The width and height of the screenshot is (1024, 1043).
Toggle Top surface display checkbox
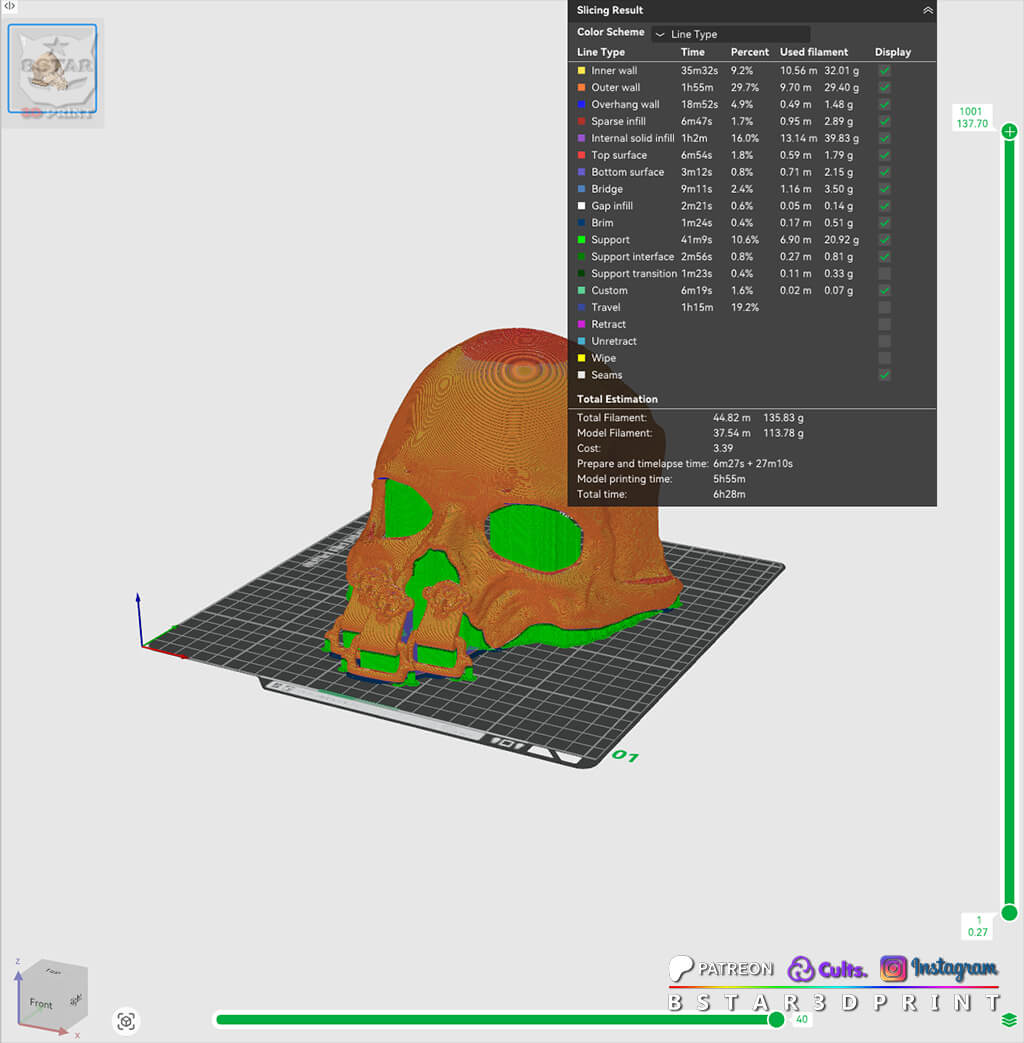tap(884, 155)
